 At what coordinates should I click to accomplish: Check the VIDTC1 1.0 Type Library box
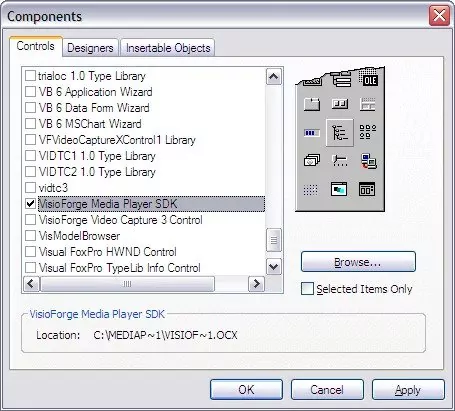pos(30,156)
